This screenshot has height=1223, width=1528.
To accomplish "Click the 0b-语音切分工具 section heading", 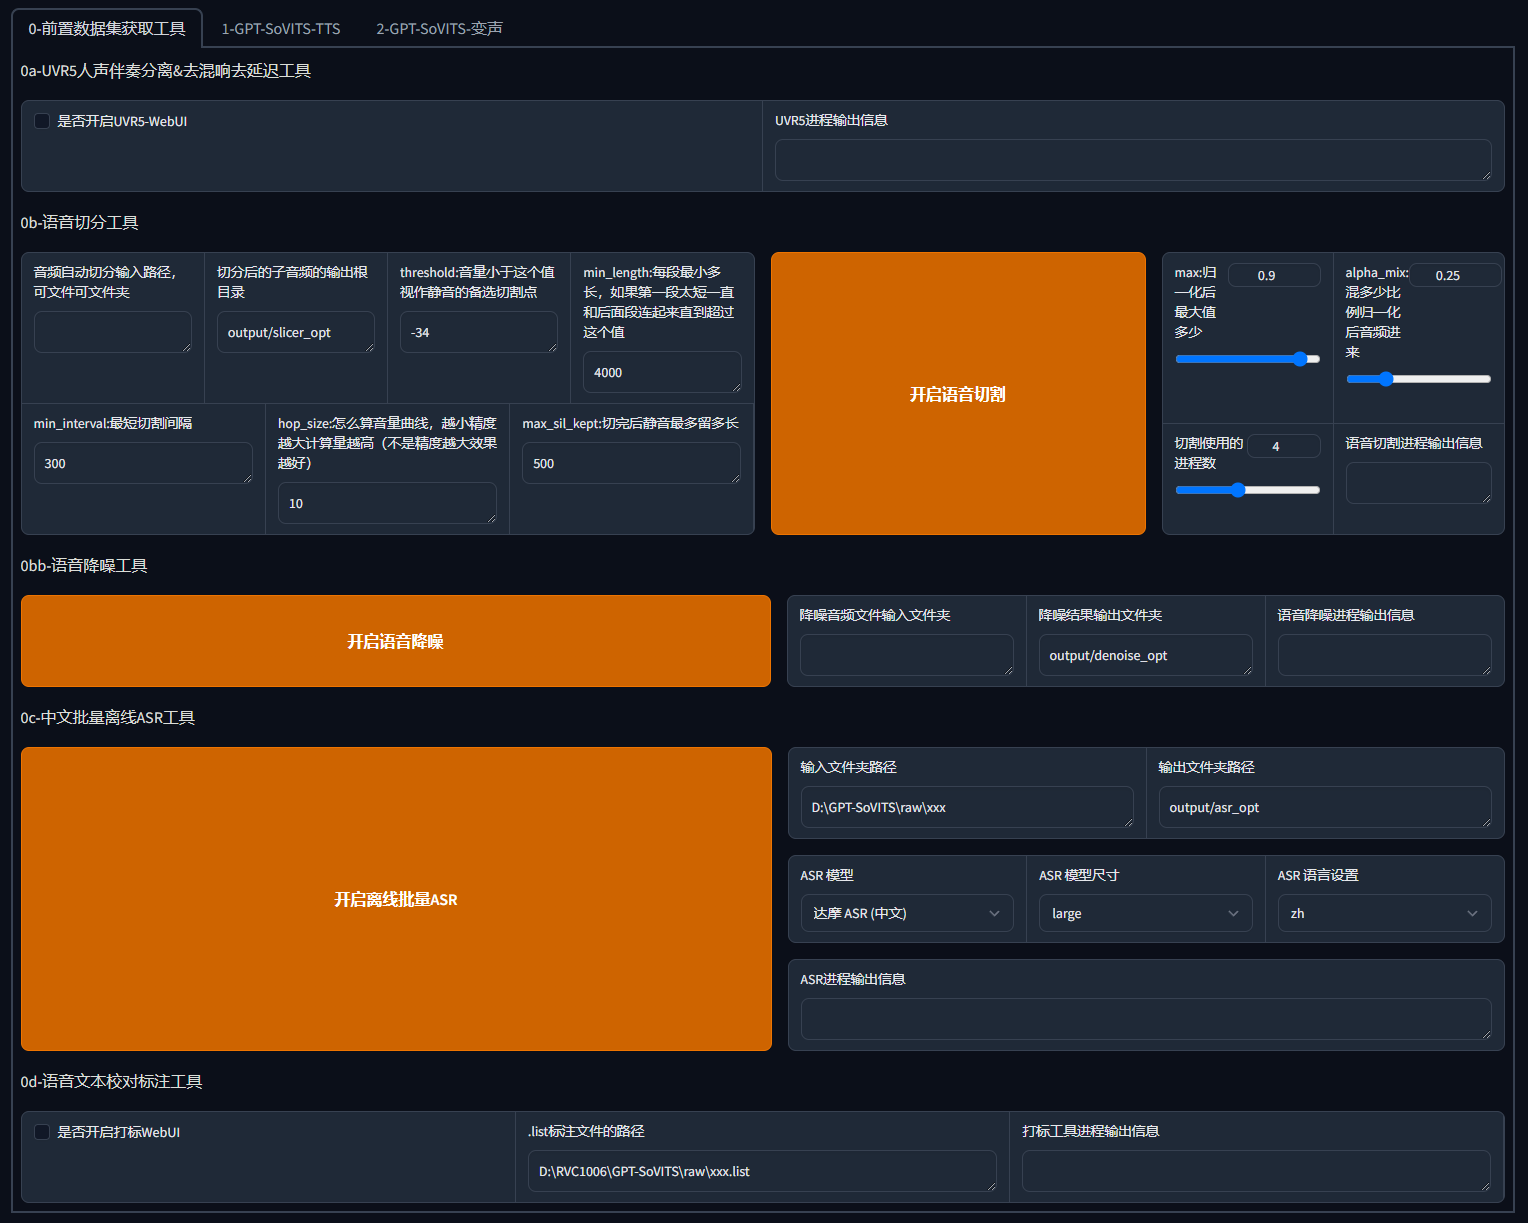I will (80, 222).
